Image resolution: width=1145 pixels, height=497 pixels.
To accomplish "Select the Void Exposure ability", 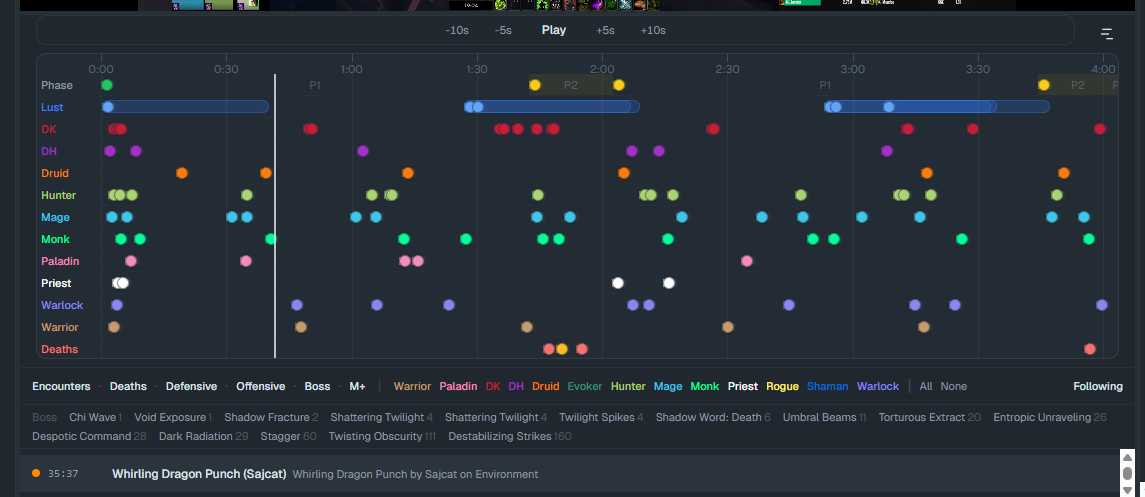I will 173,417.
